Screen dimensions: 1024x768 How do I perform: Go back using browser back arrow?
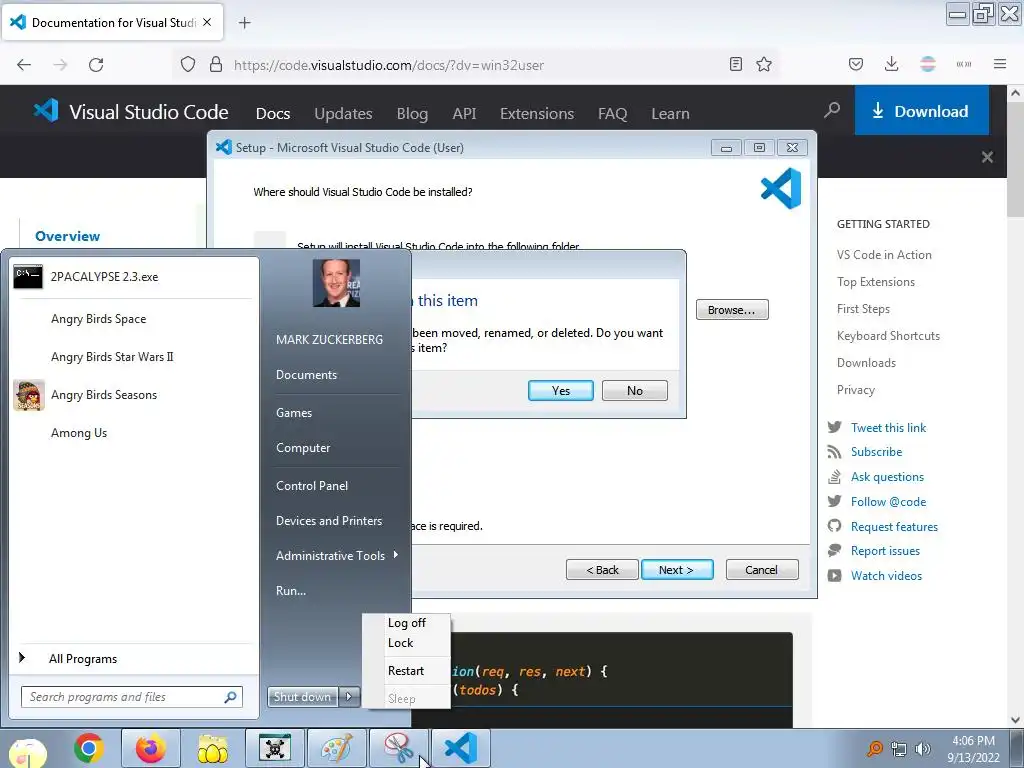(24, 65)
